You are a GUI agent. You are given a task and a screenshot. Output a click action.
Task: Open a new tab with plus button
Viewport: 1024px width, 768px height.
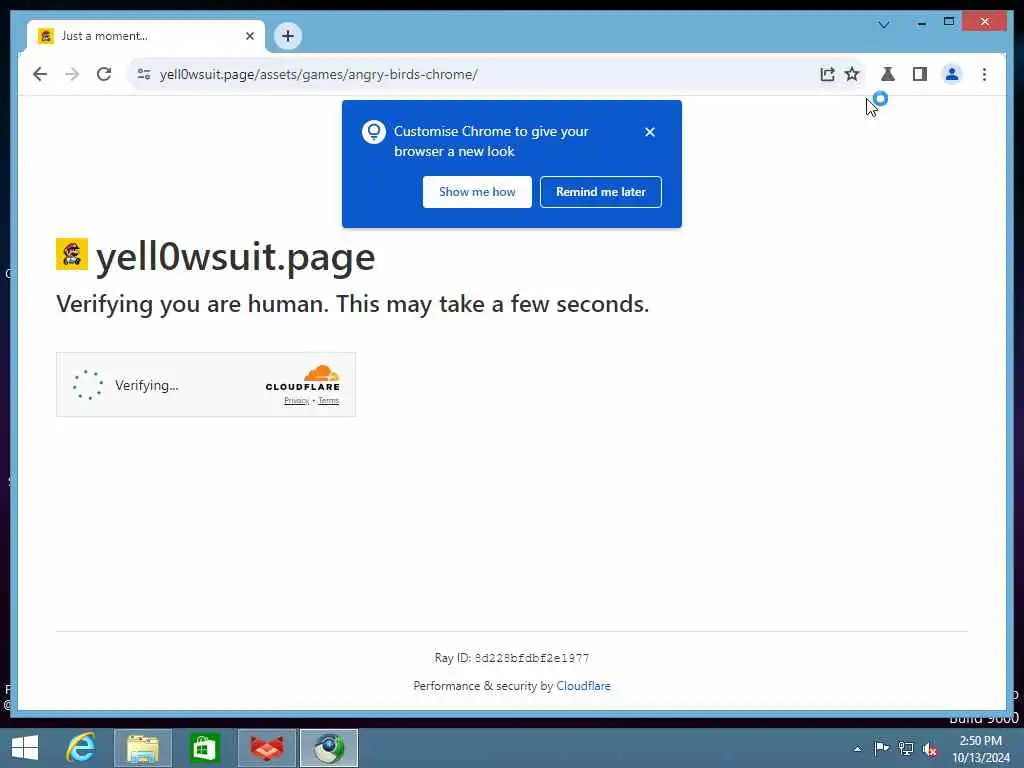coord(287,36)
